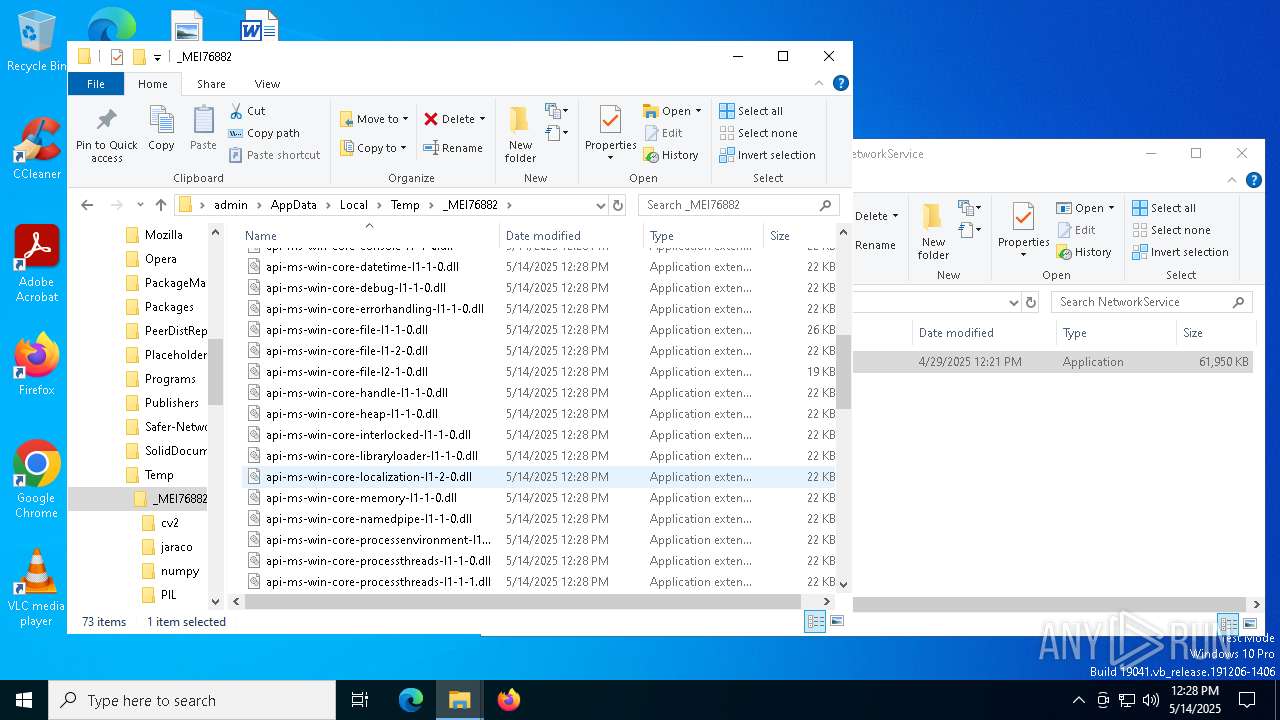Click the Paste icon in front window
Viewport: 1280px width, 720px height.
(203, 121)
